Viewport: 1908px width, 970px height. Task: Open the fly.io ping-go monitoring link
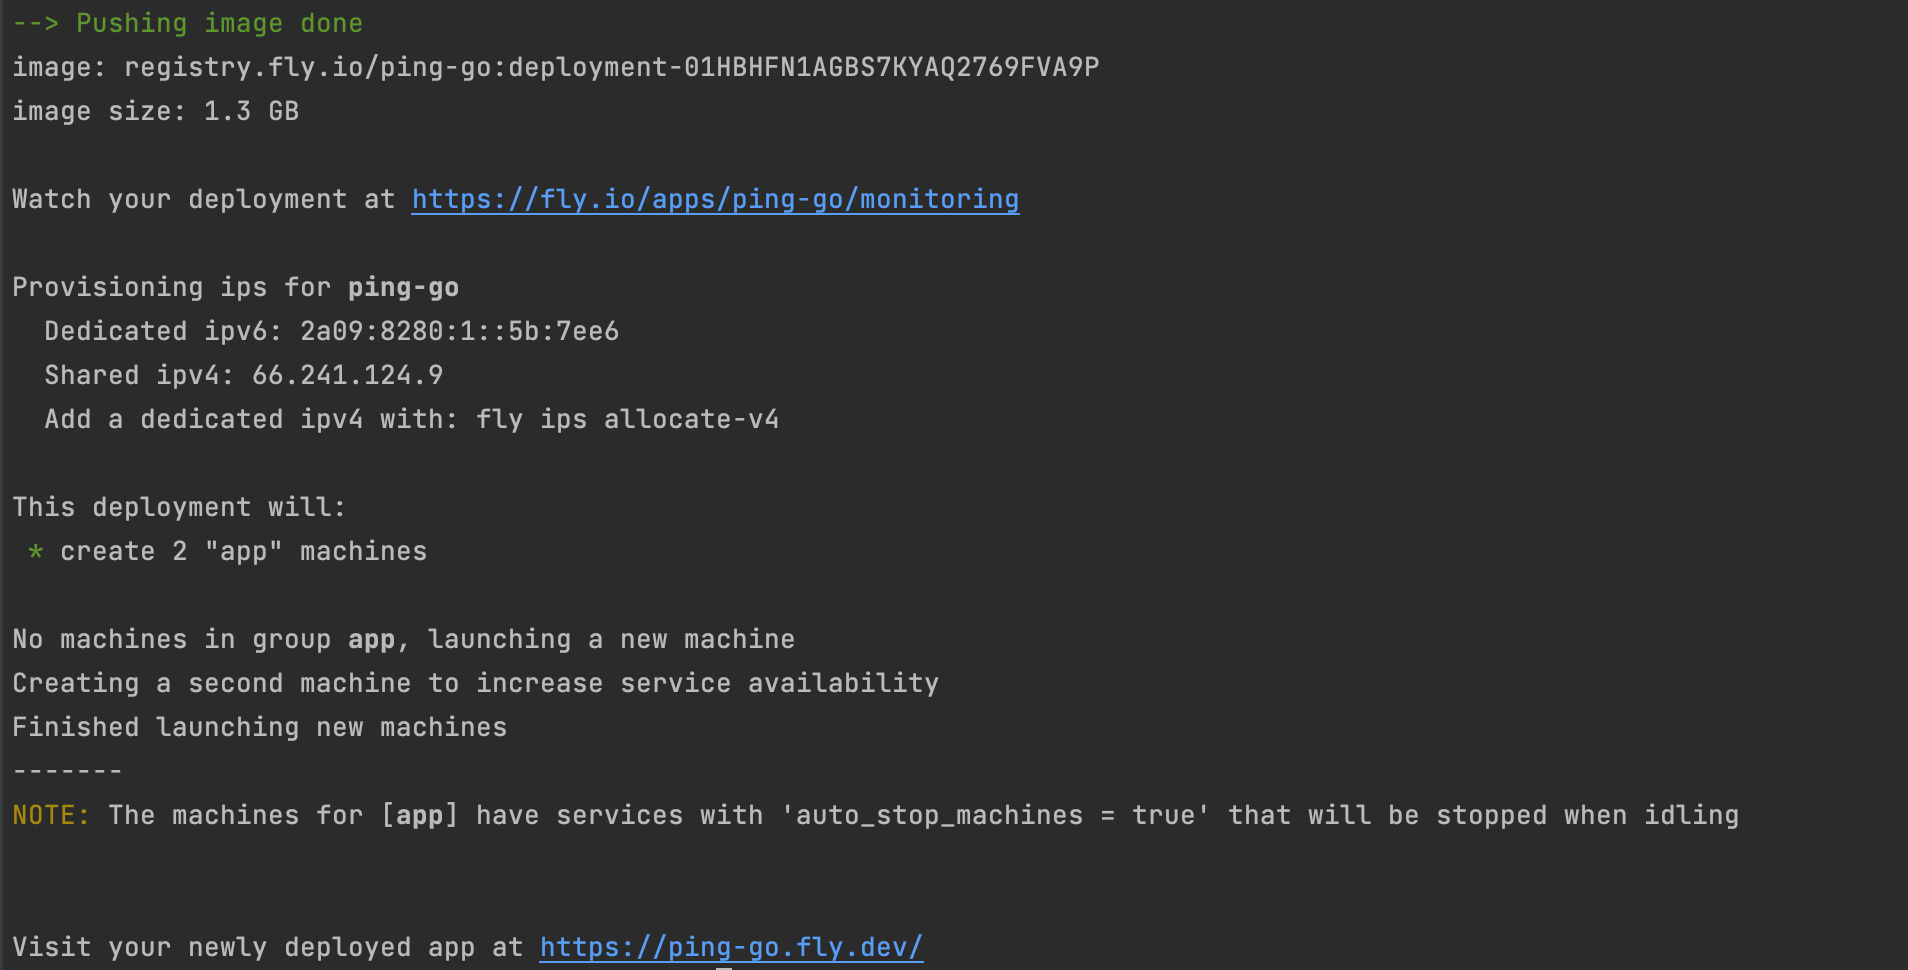click(715, 199)
